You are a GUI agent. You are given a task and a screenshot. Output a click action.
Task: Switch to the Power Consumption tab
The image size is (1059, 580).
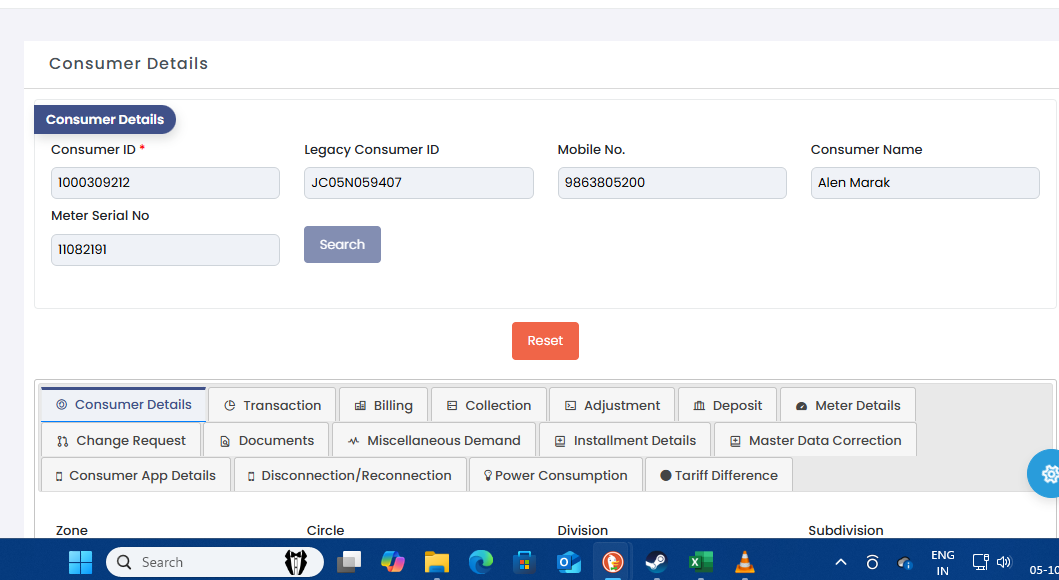pos(556,475)
